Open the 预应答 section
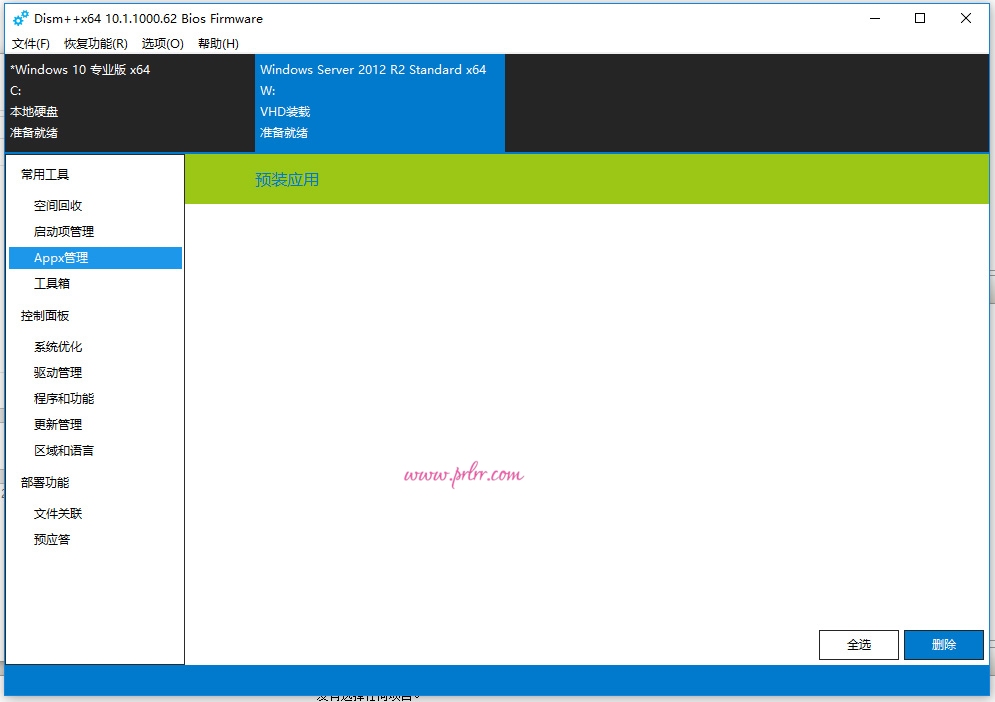995x702 pixels. 50,539
